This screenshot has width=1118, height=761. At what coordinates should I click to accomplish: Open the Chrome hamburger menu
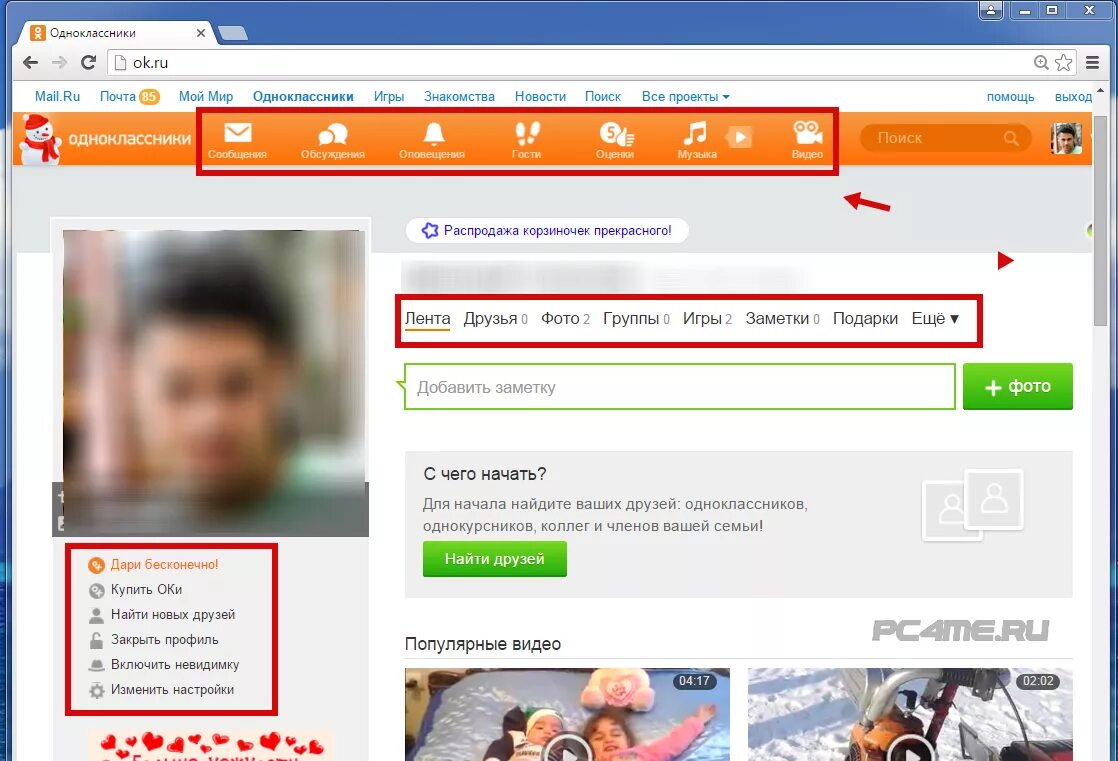1092,63
